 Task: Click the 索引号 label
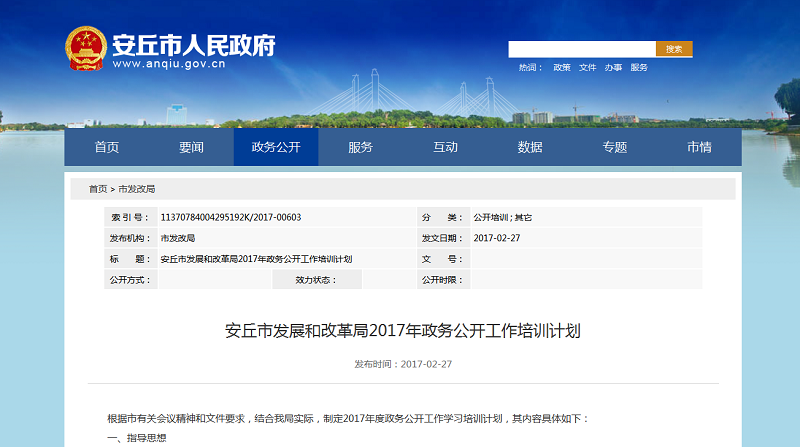coord(130,217)
